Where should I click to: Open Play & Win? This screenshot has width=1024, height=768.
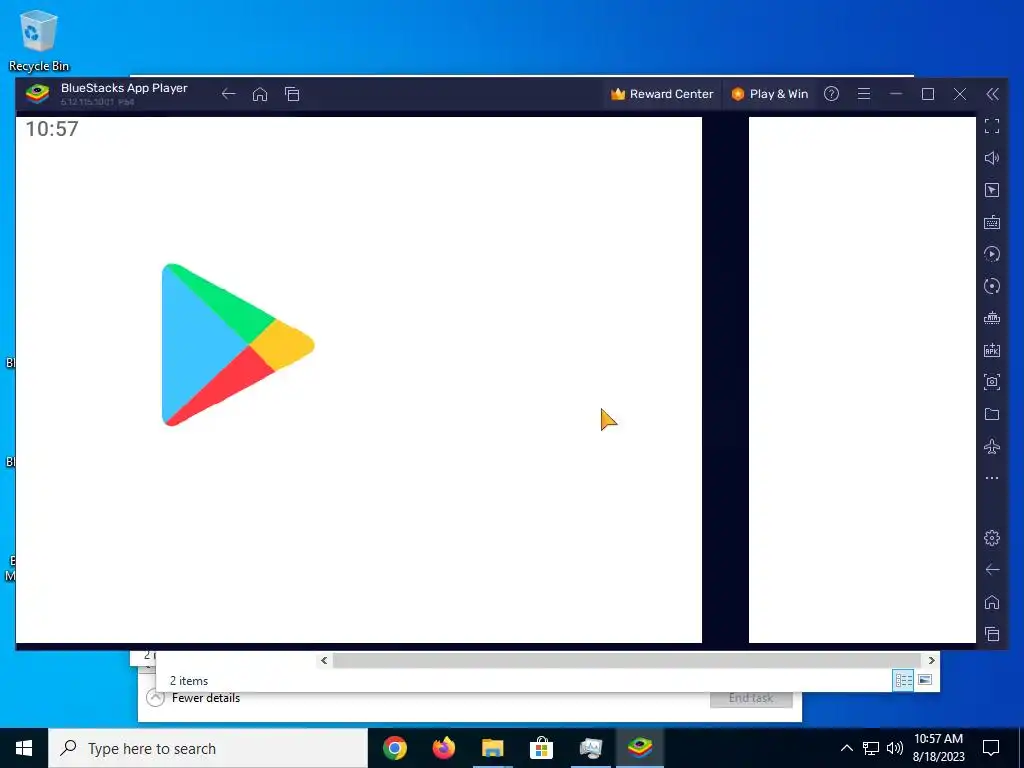[x=769, y=94]
